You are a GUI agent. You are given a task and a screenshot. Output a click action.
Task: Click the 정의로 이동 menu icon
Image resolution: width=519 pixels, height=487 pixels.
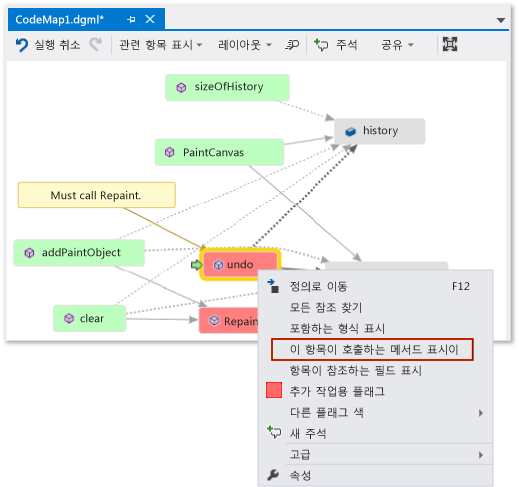[x=273, y=286]
